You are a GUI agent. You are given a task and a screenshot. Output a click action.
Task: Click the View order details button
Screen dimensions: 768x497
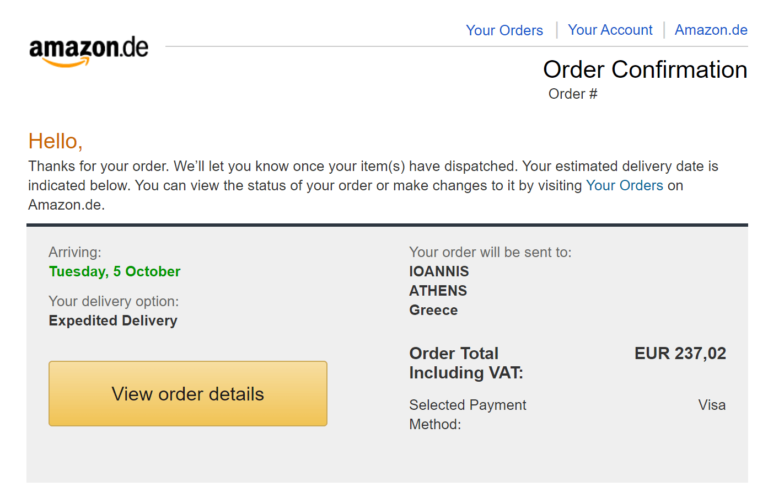click(188, 394)
